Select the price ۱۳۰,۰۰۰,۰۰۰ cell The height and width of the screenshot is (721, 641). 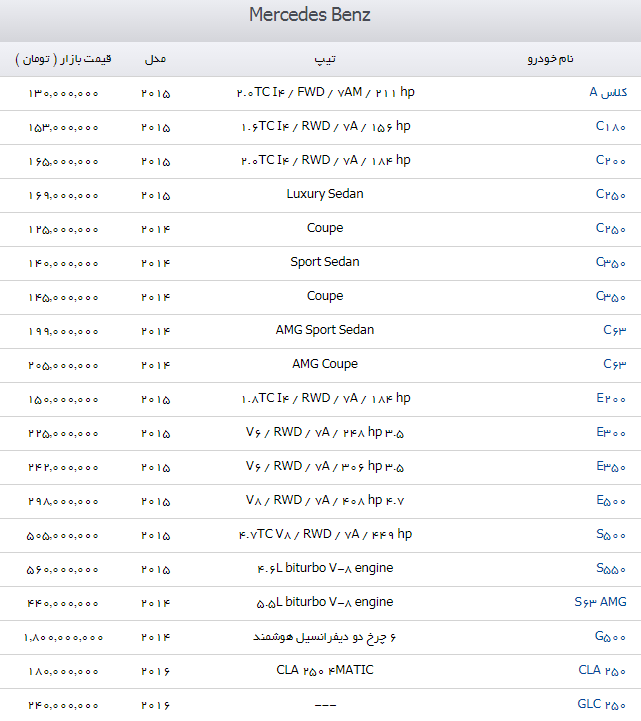(x=63, y=93)
